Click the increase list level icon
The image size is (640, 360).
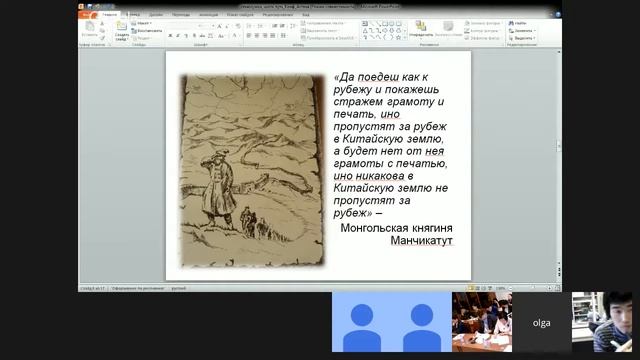282,26
